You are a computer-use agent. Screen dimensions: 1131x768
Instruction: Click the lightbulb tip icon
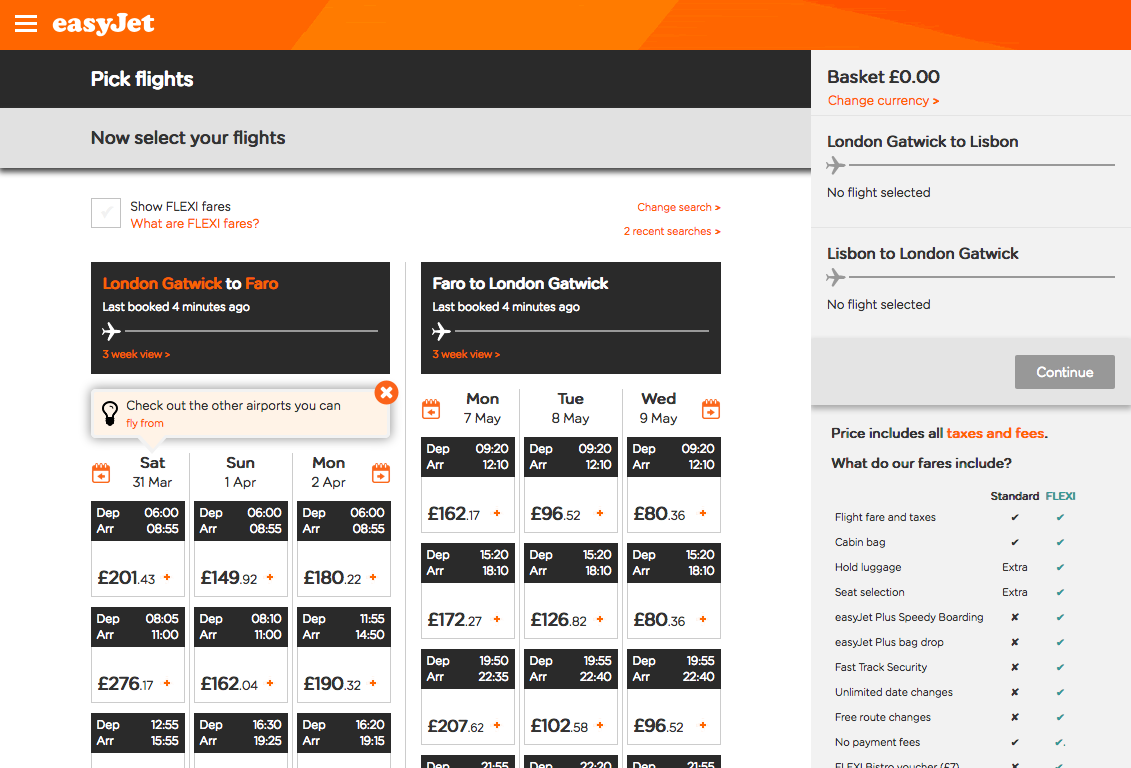click(x=109, y=412)
